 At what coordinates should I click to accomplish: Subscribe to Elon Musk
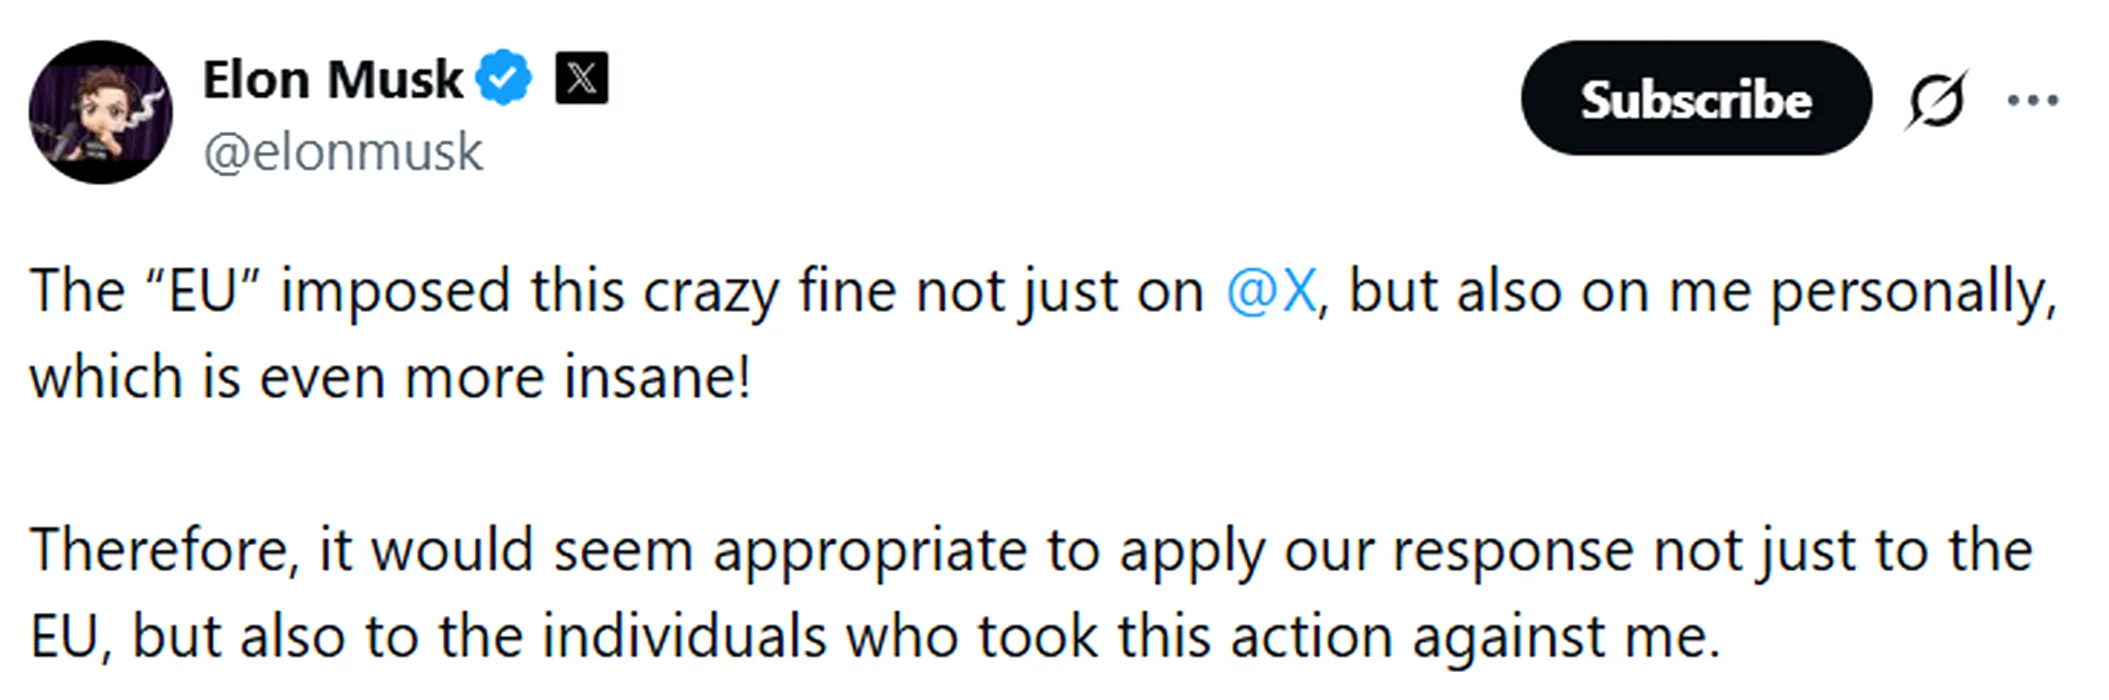point(1696,98)
